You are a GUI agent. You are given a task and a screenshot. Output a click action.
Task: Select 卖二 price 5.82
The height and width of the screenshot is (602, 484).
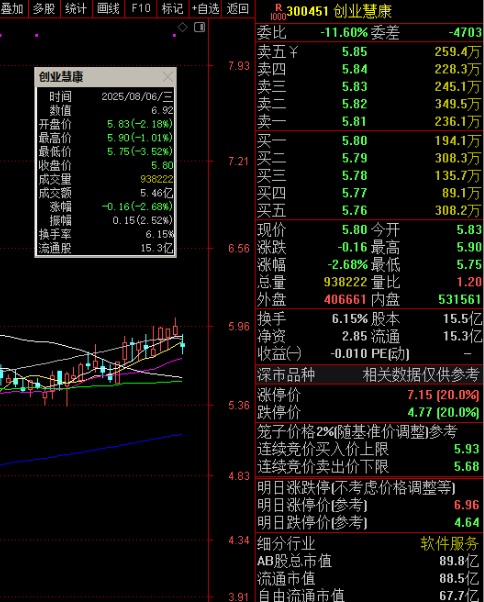(x=355, y=104)
